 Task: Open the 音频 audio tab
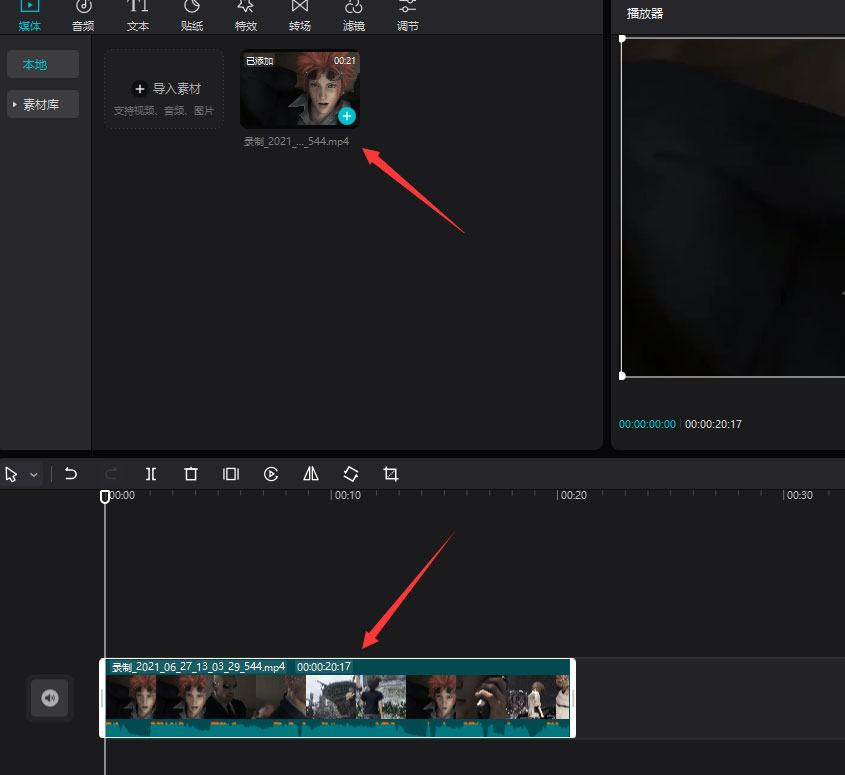[x=84, y=15]
